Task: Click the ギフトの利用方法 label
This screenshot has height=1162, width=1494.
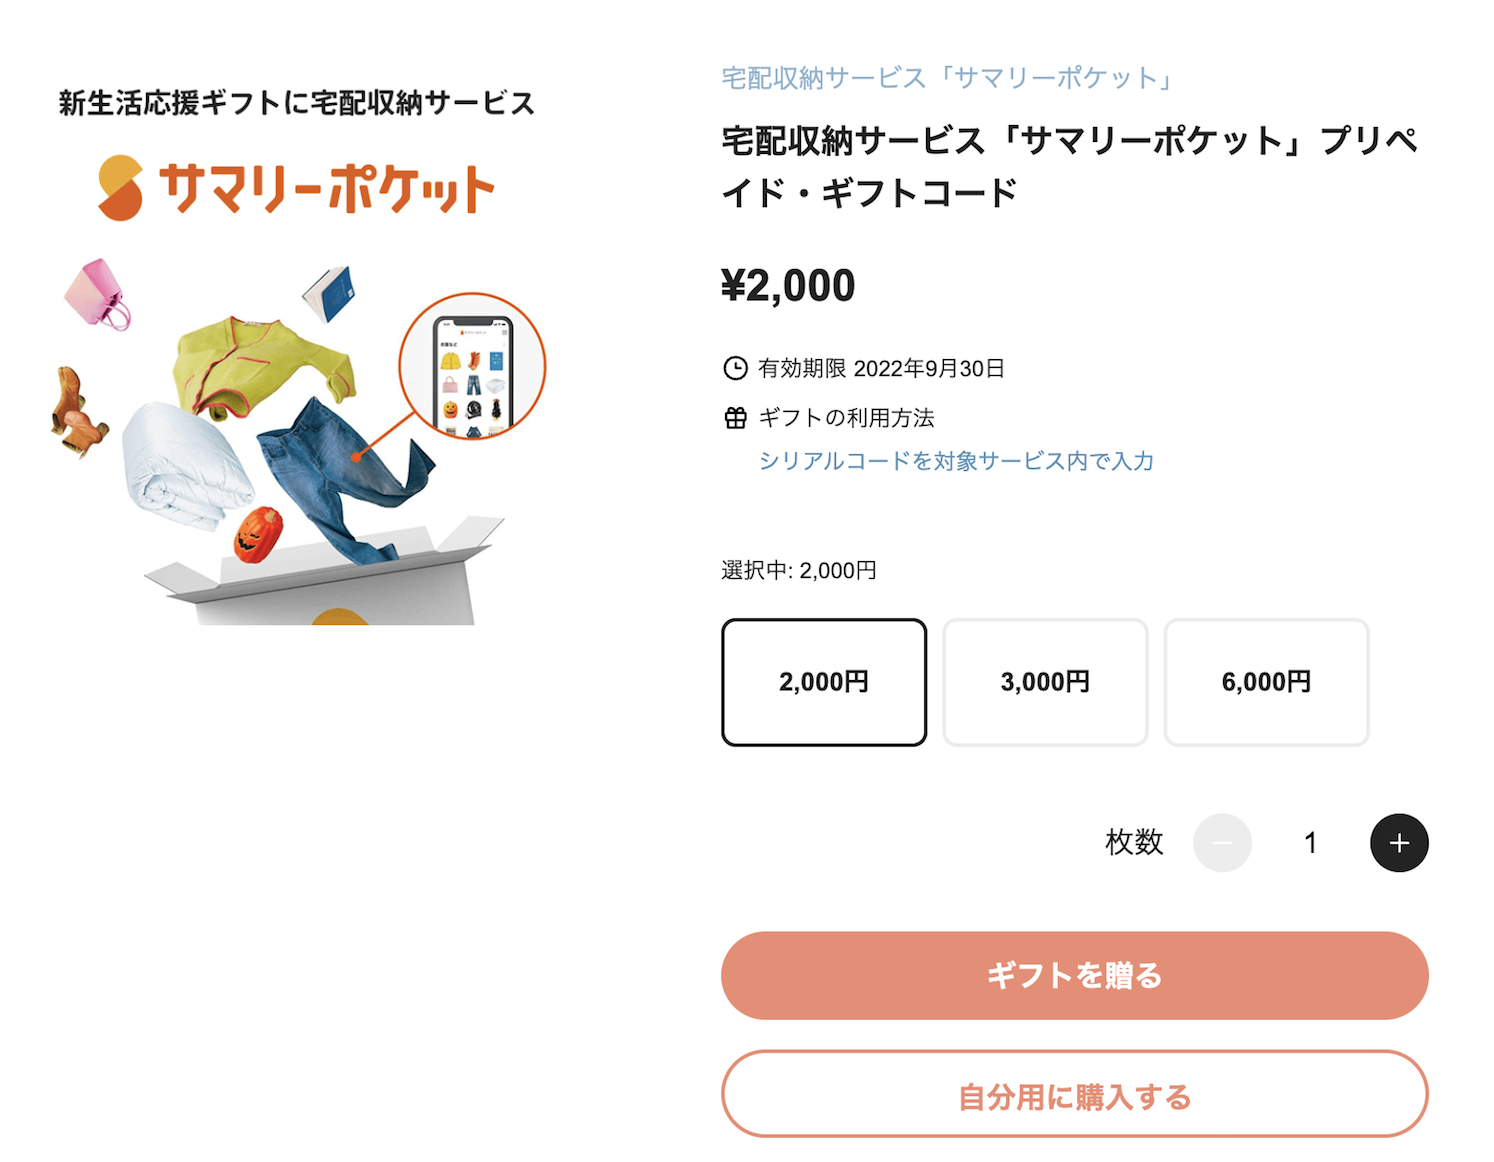Action: click(x=846, y=418)
